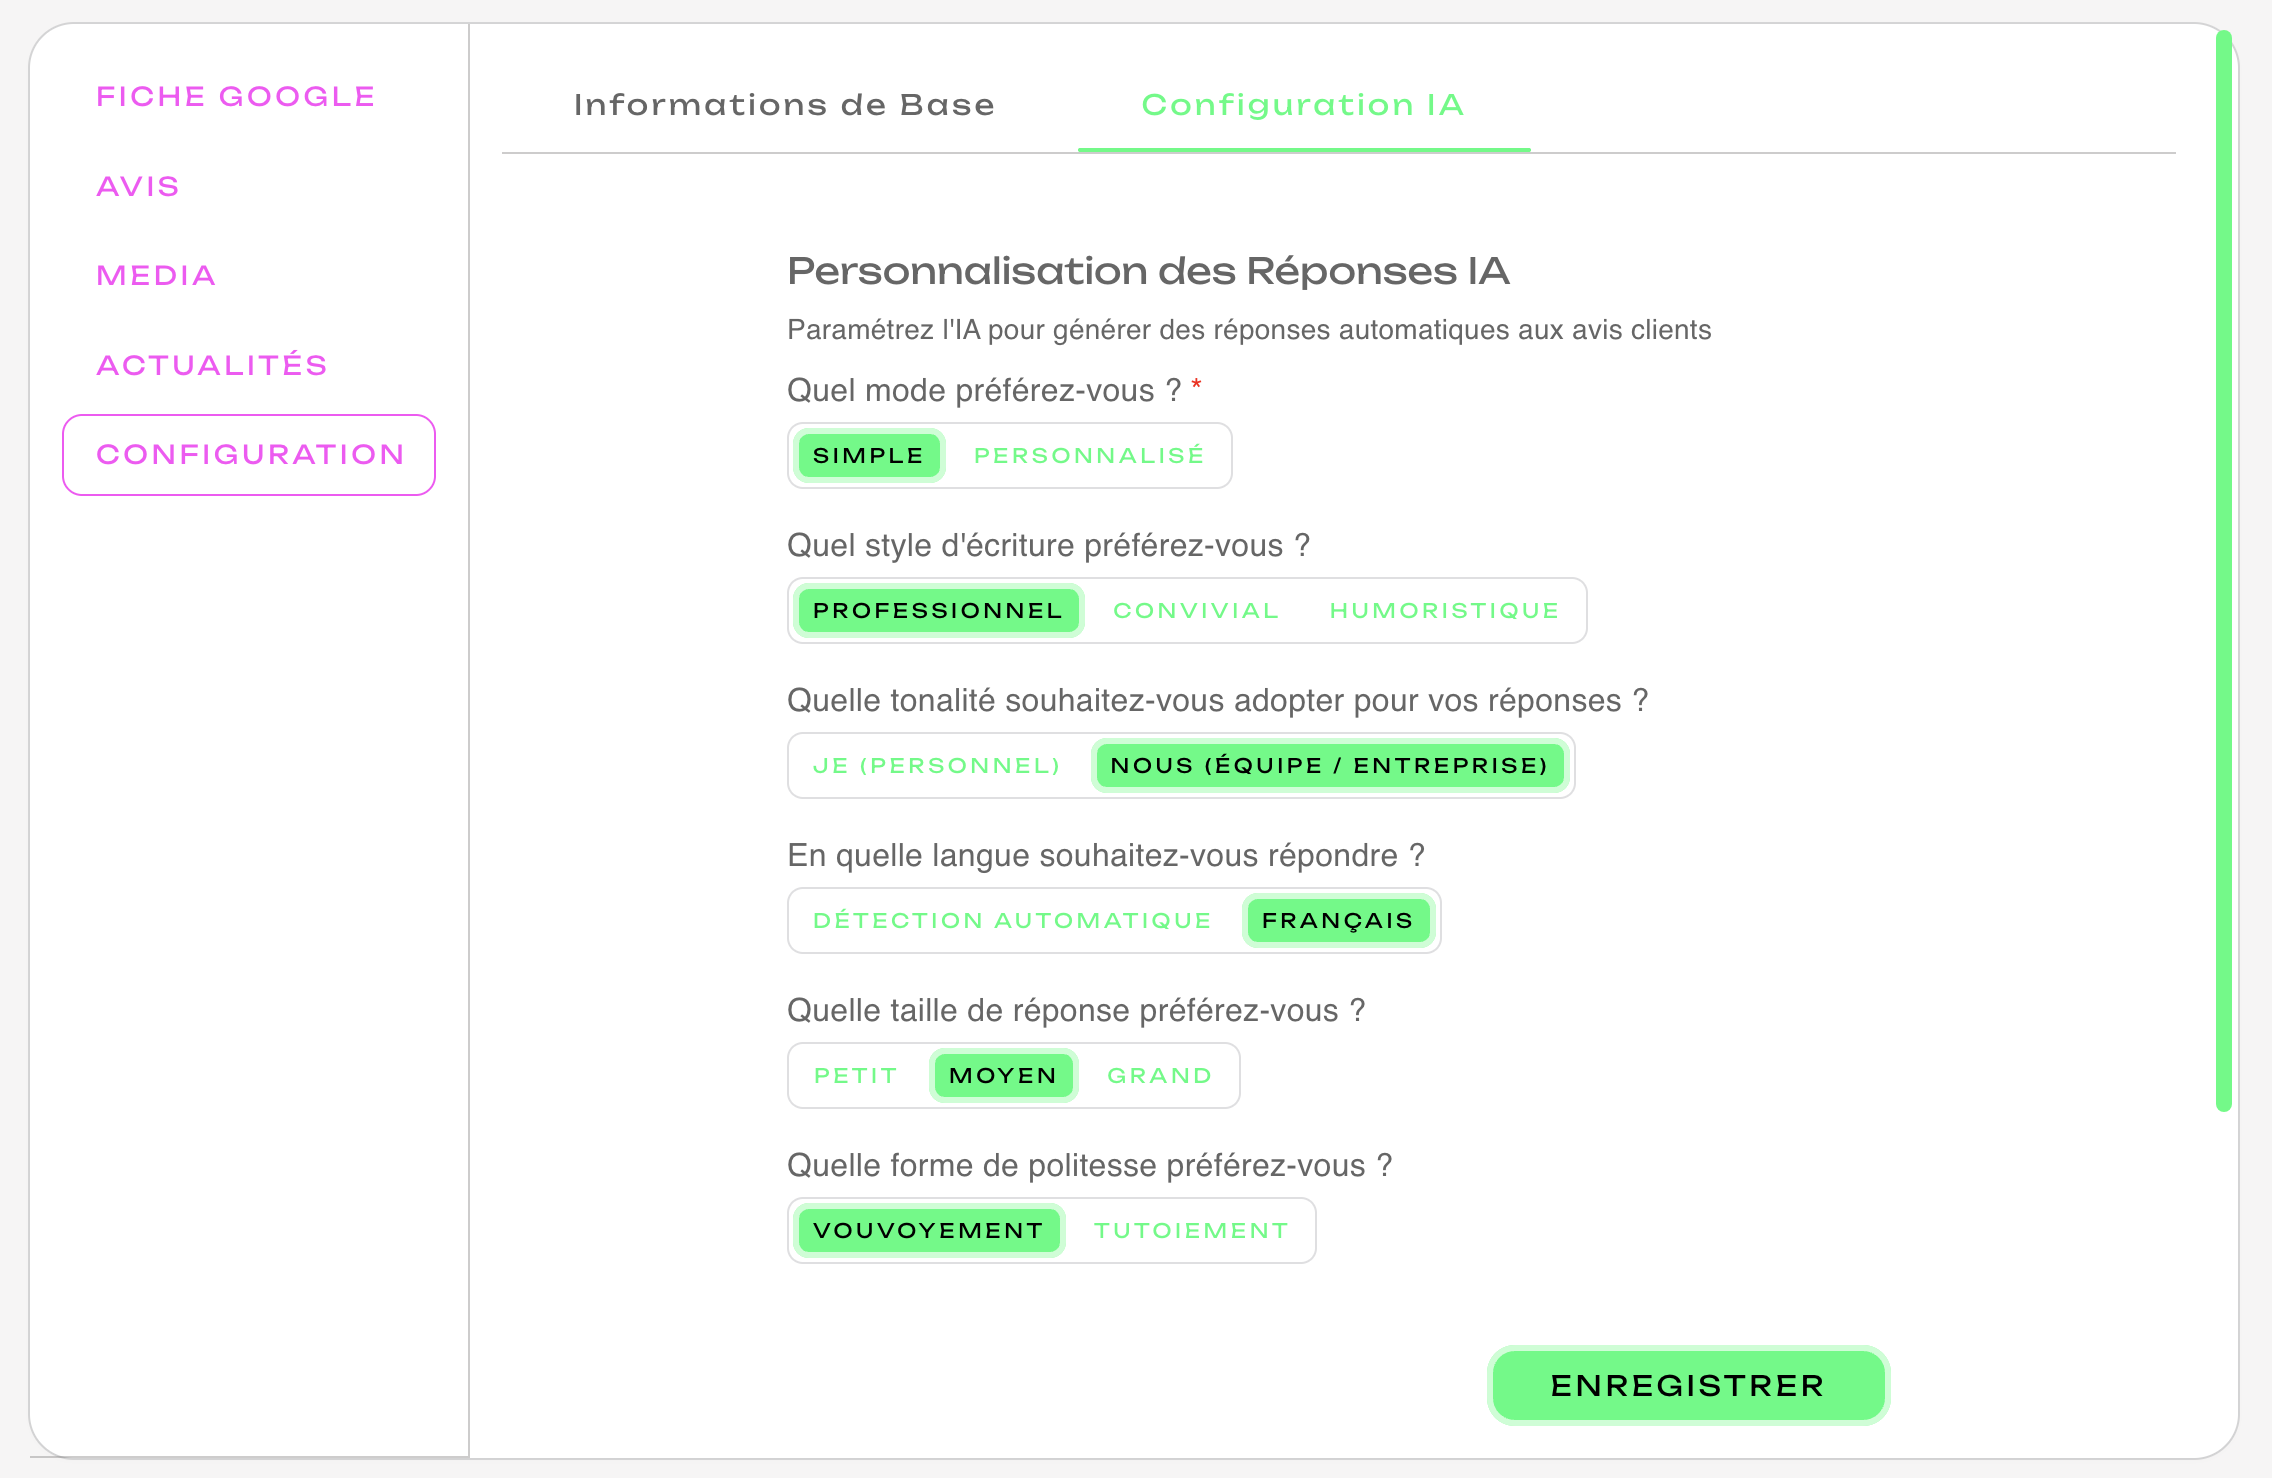
Task: Keep the Professionnel writing style selected
Action: tap(937, 610)
